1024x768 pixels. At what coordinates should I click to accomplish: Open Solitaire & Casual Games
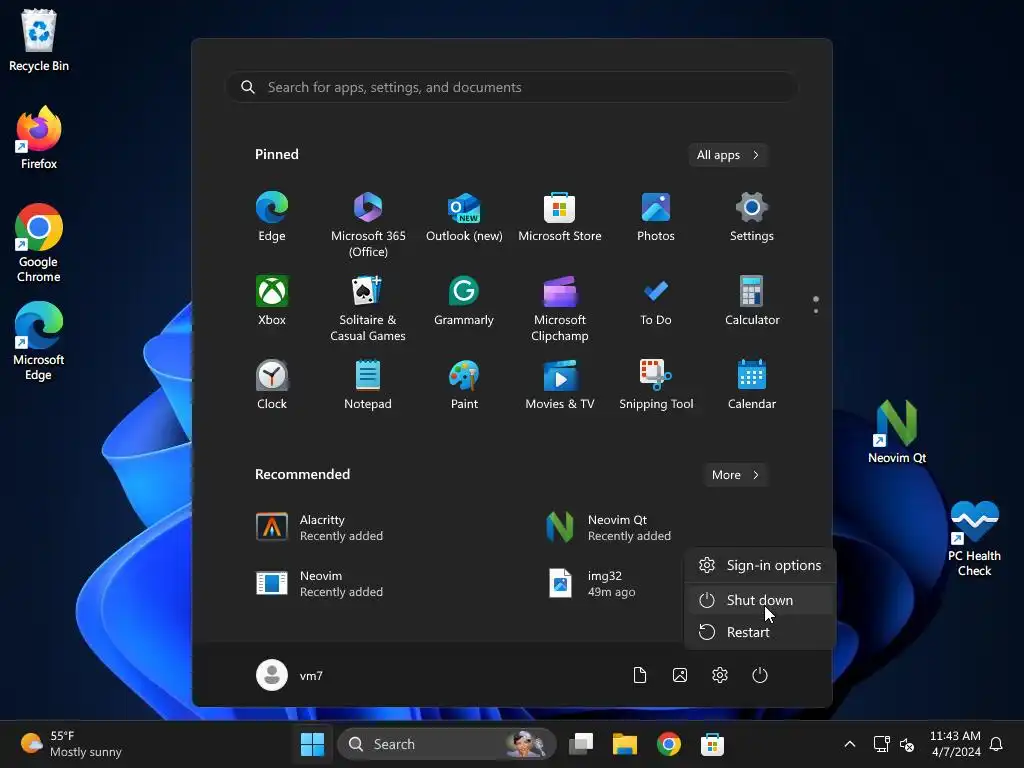[x=368, y=309]
